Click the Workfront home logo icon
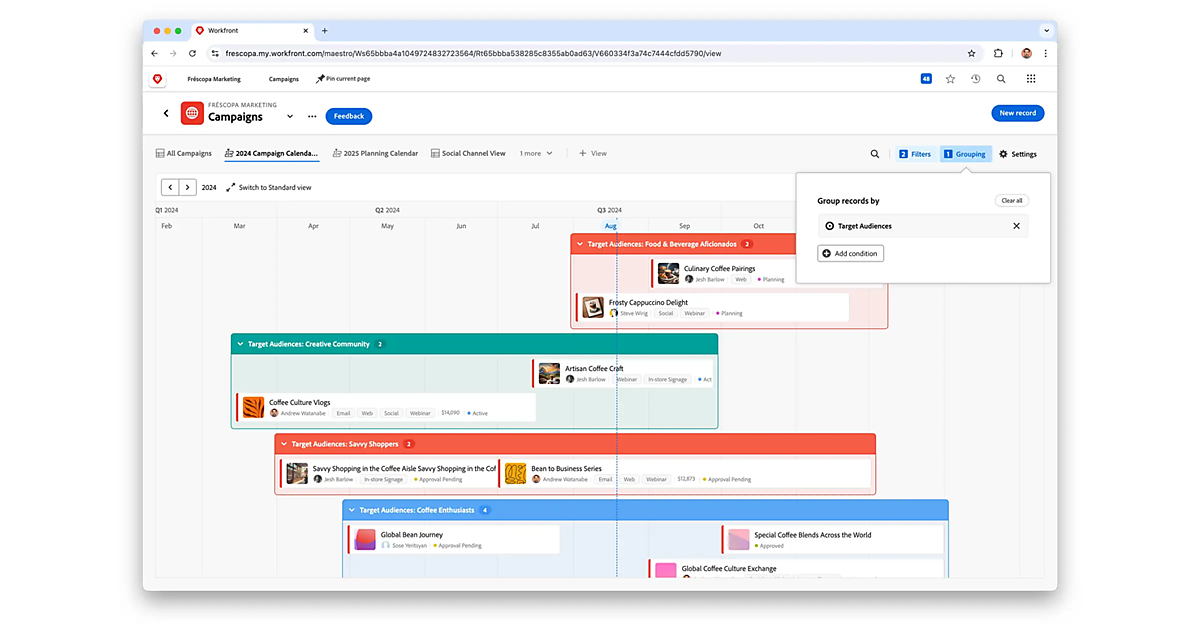The height and width of the screenshot is (630, 1200). [157, 79]
